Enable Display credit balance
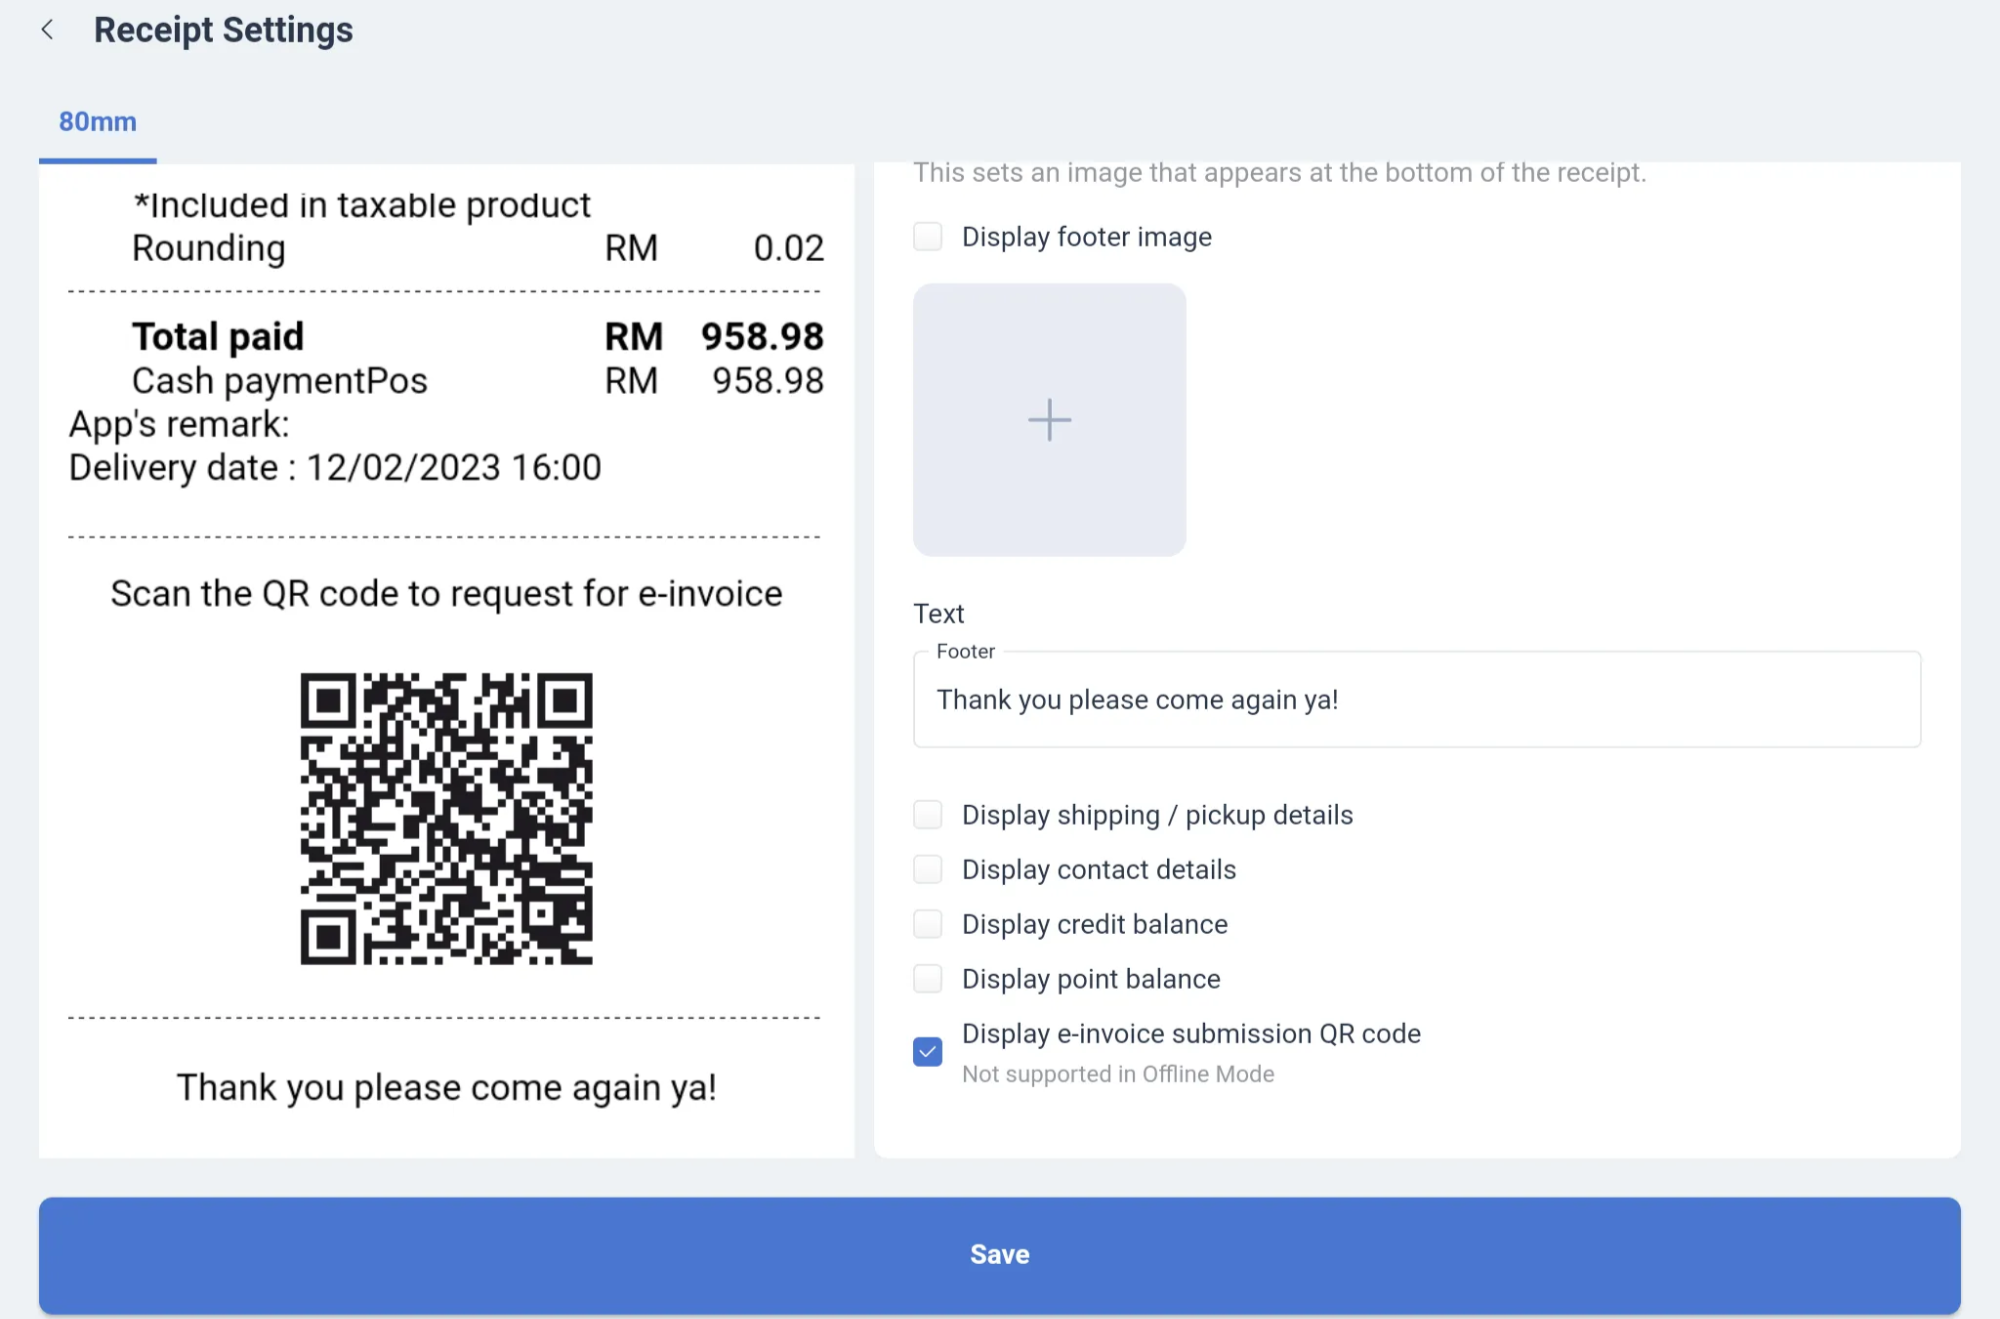Viewport: 2000px width, 1319px height. (927, 924)
